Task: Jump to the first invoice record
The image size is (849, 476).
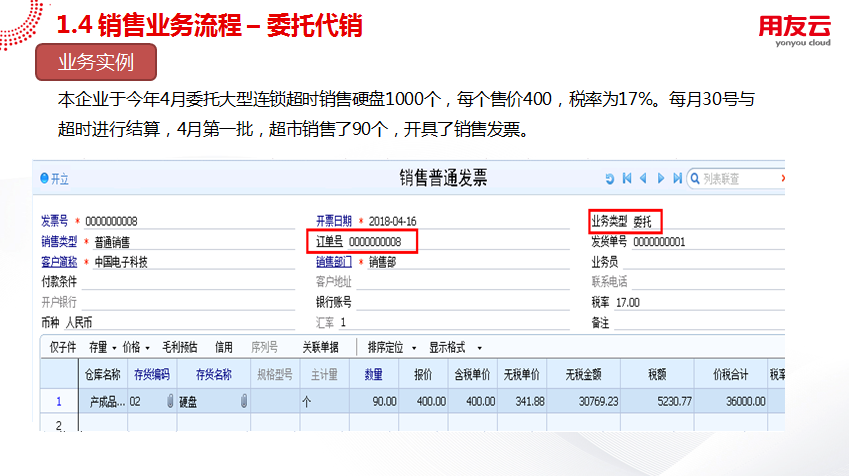Action: click(x=627, y=178)
